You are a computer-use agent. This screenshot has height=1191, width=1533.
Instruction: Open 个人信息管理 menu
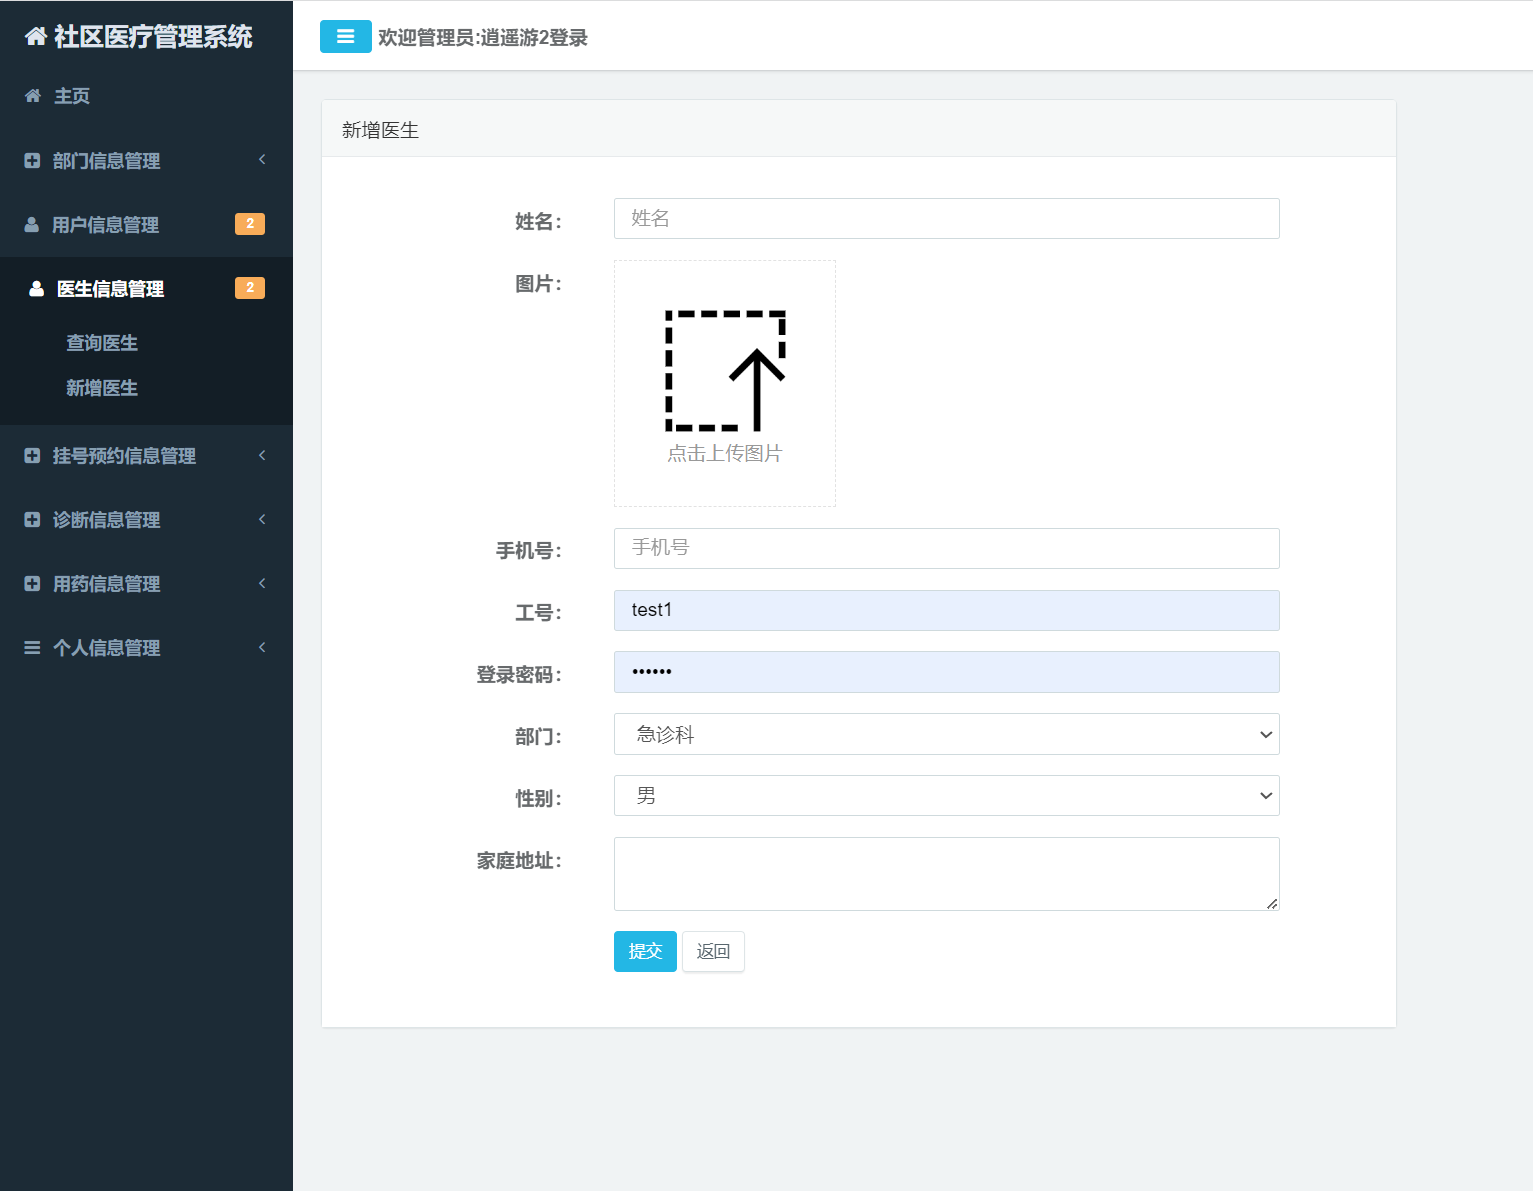pos(146,647)
